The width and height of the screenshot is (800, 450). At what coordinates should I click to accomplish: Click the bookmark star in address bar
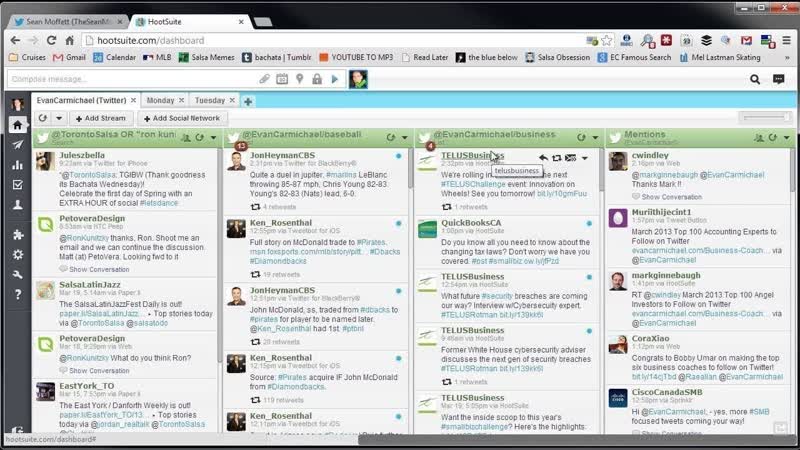pyautogui.click(x=607, y=40)
